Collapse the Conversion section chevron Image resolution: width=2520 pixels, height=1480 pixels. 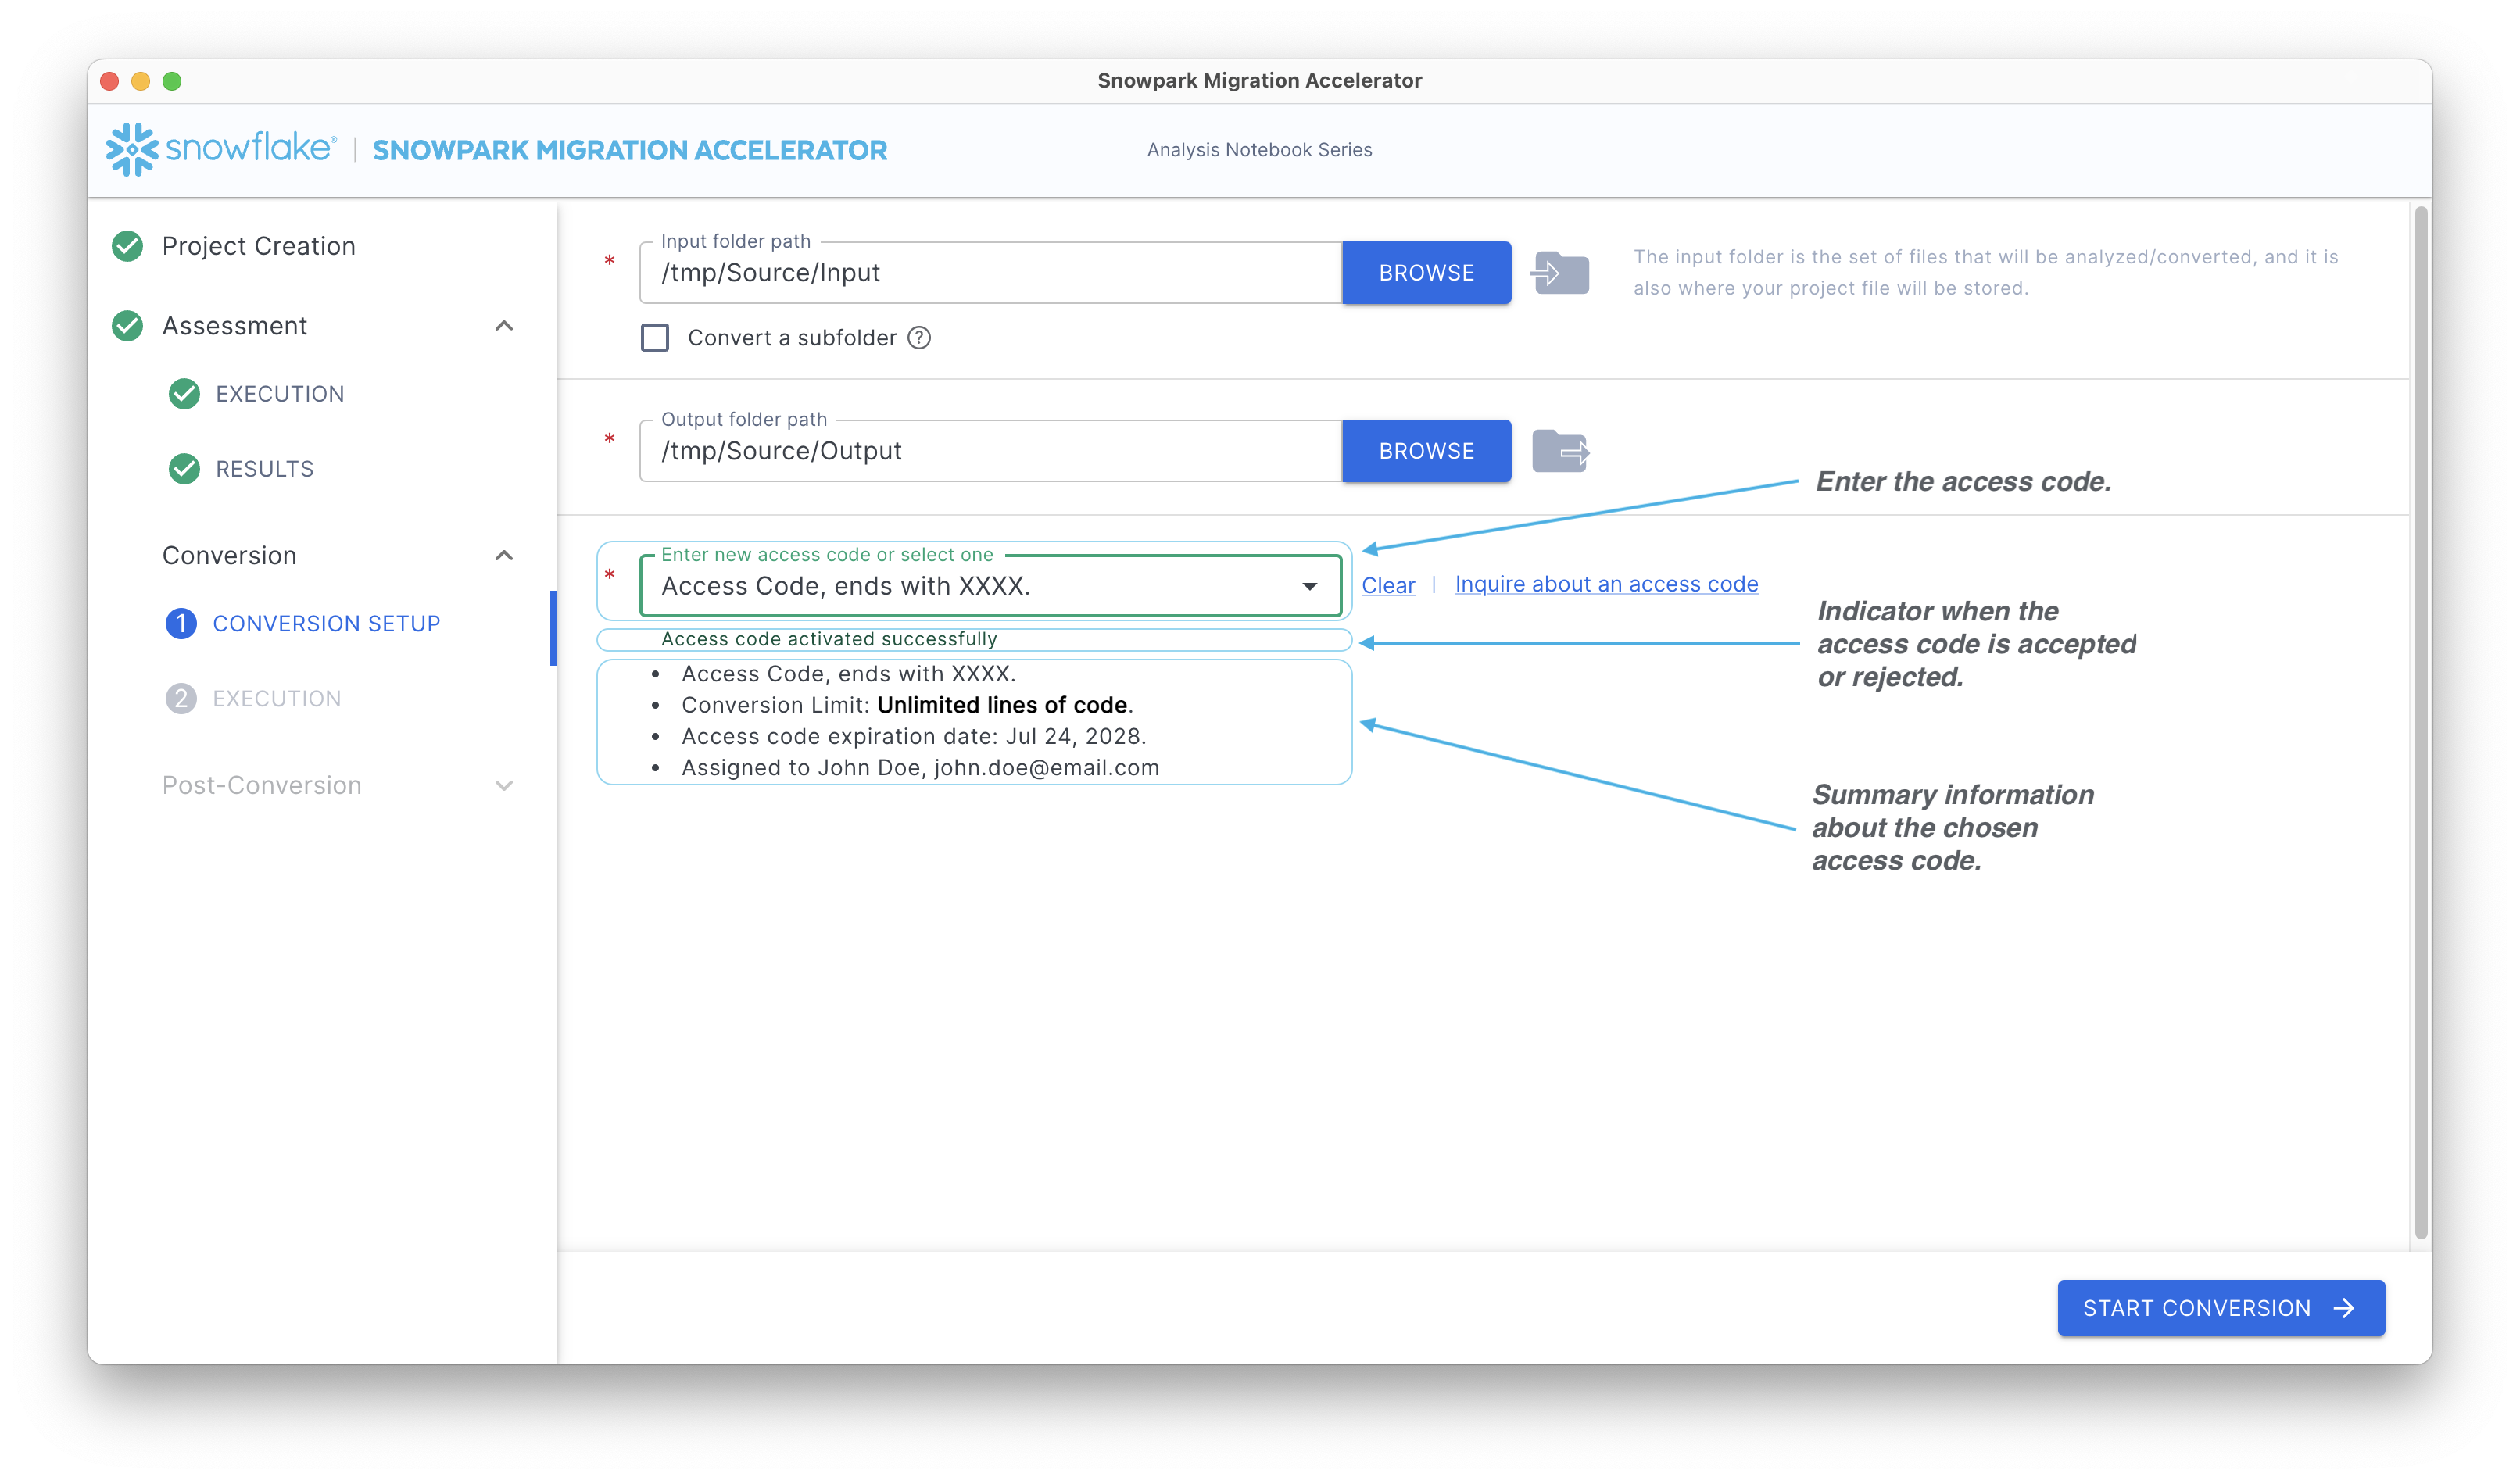[504, 556]
